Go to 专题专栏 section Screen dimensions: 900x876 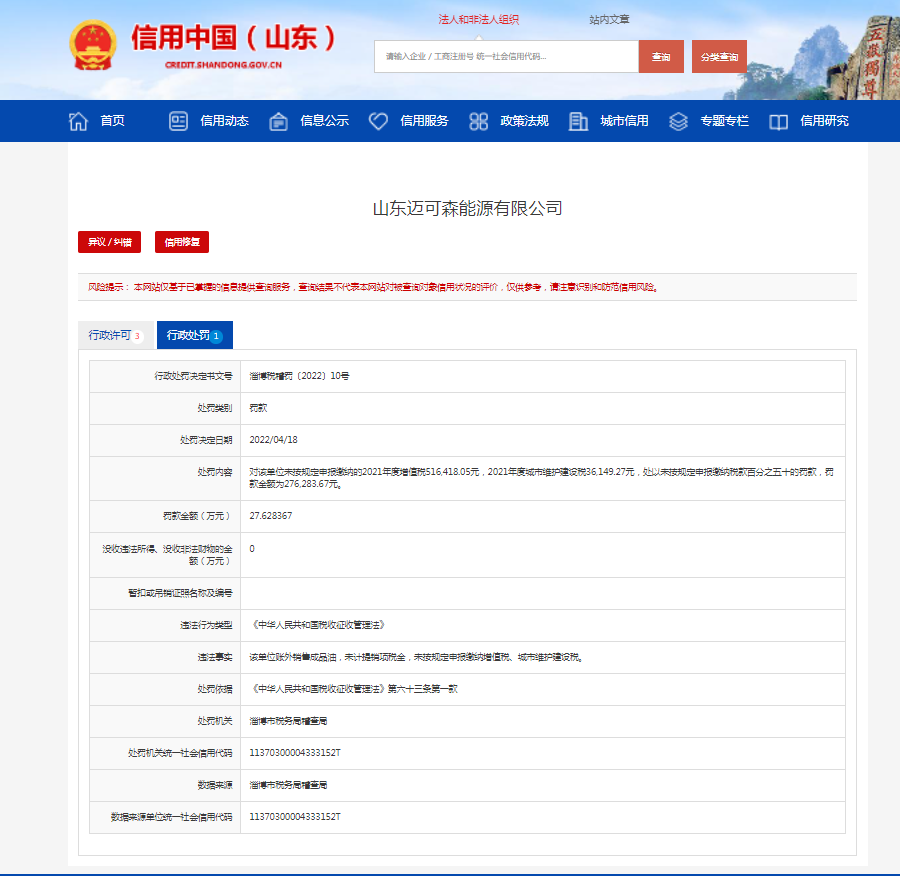click(x=724, y=121)
